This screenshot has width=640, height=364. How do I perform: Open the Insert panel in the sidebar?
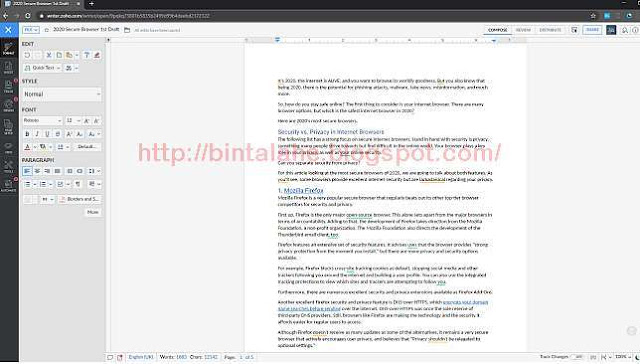9,67
